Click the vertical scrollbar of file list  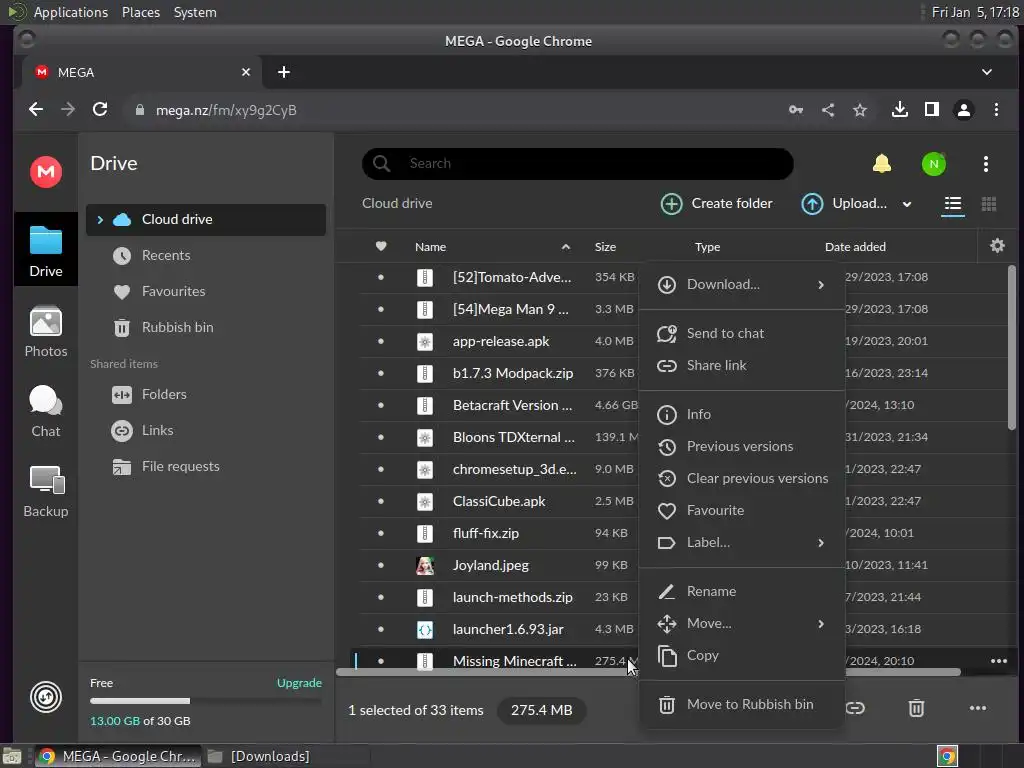(x=1012, y=347)
